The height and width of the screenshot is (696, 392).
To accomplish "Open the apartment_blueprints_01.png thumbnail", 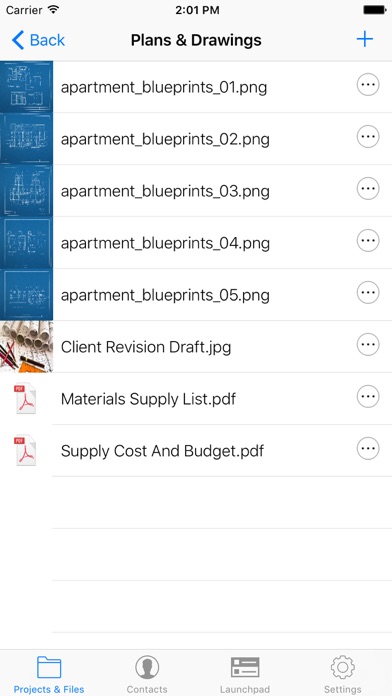I will click(x=26, y=87).
